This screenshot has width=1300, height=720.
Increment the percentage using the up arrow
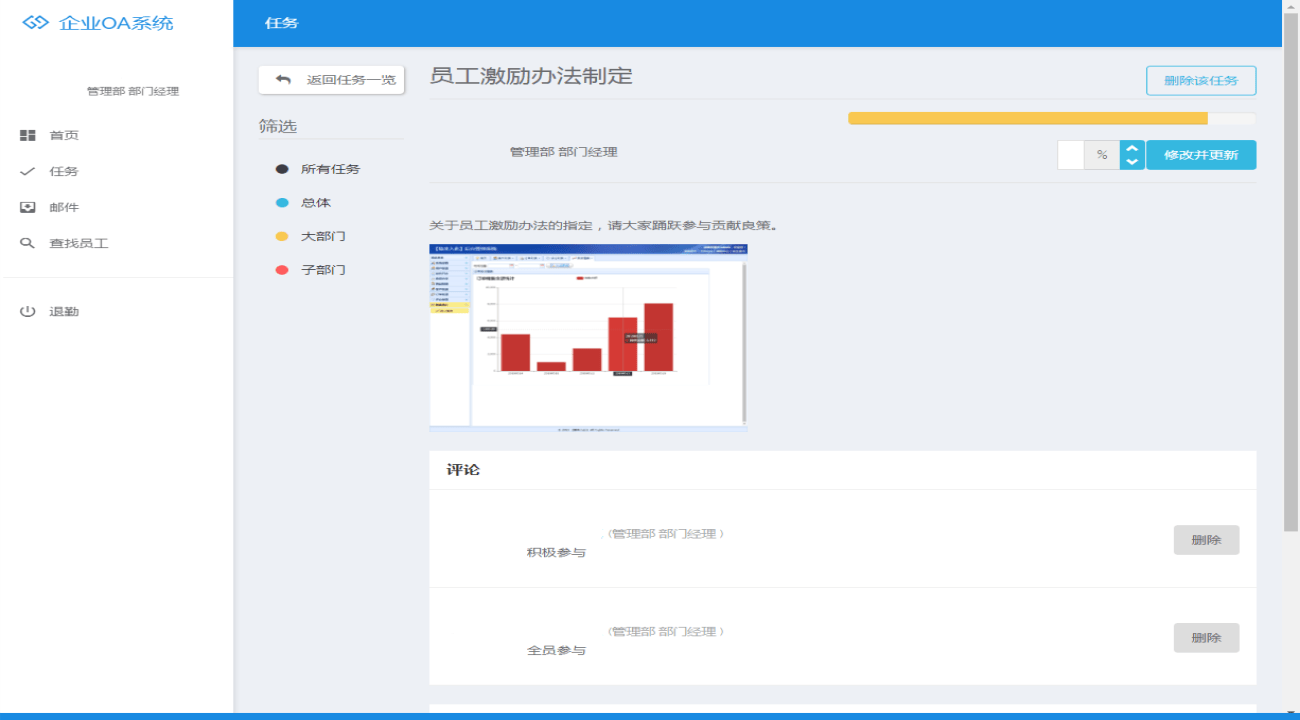[x=1130, y=147]
